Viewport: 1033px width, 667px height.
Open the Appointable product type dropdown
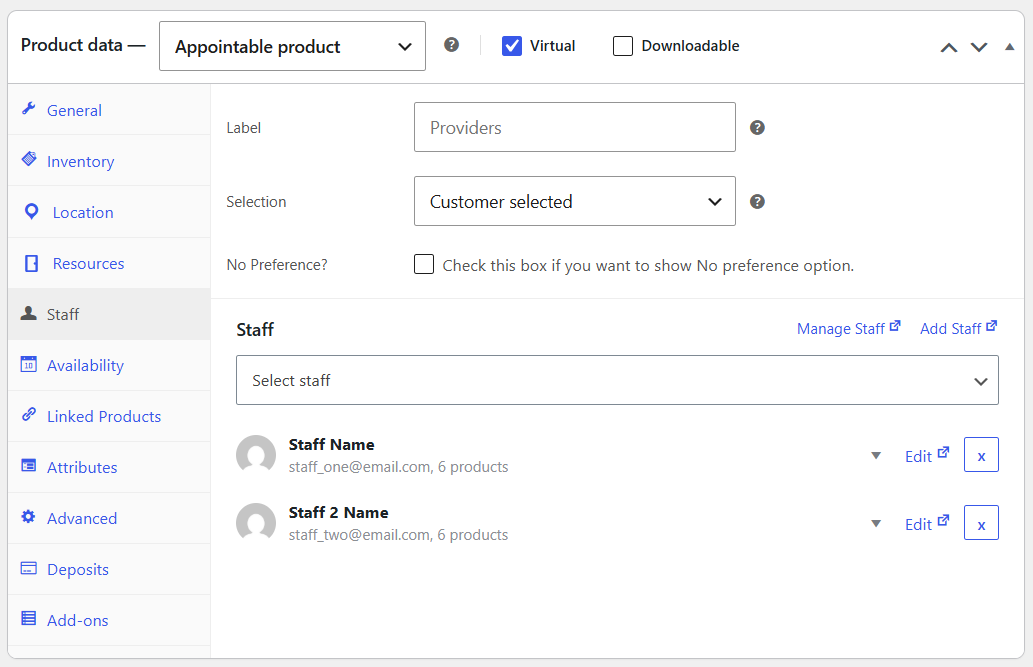pyautogui.click(x=293, y=46)
